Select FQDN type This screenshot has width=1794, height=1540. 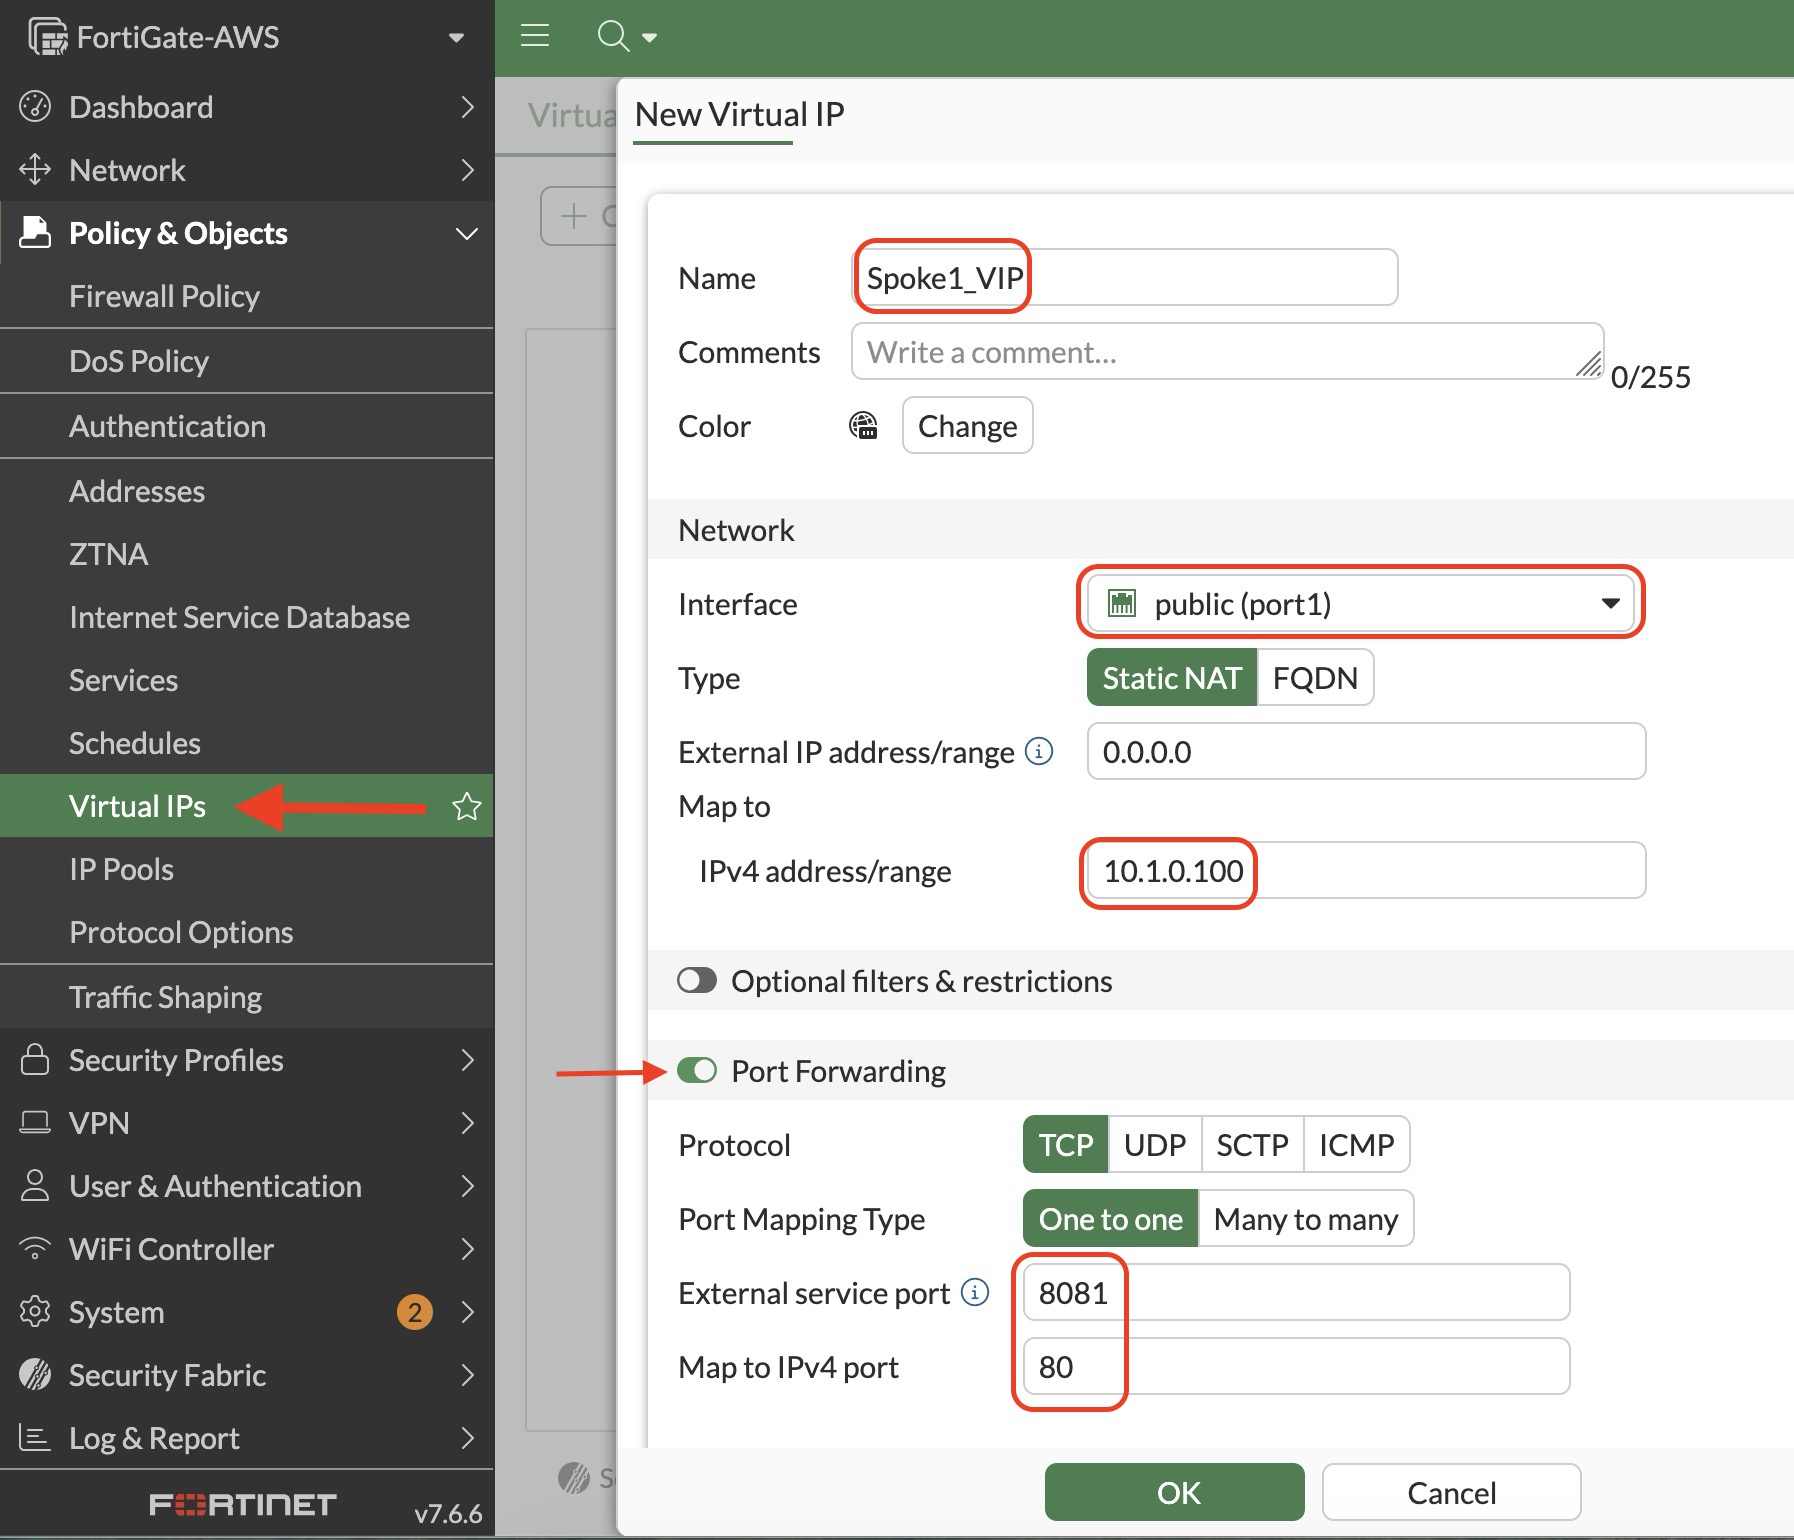[x=1315, y=678]
